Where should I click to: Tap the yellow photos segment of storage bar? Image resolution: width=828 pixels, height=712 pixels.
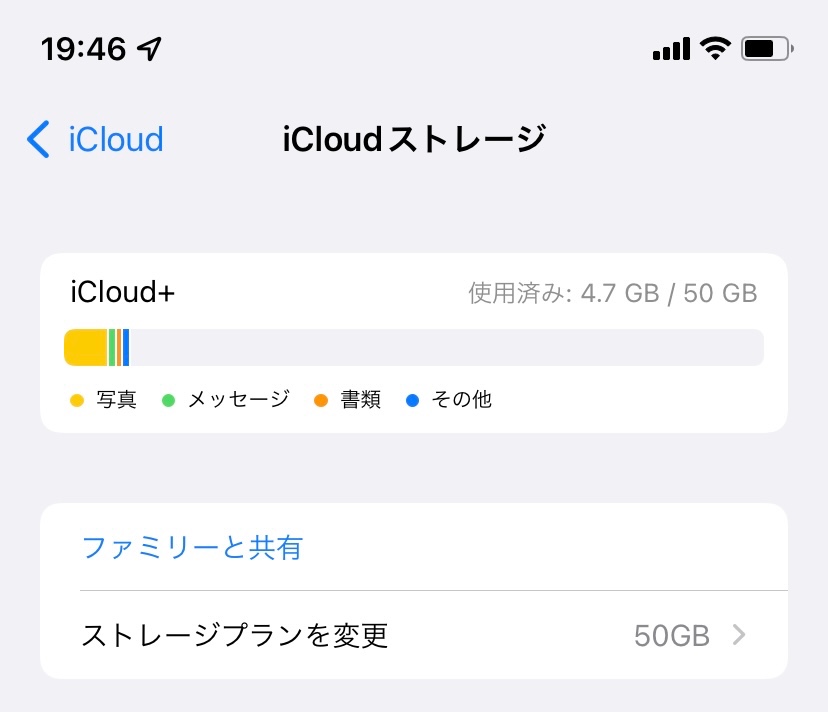86,347
